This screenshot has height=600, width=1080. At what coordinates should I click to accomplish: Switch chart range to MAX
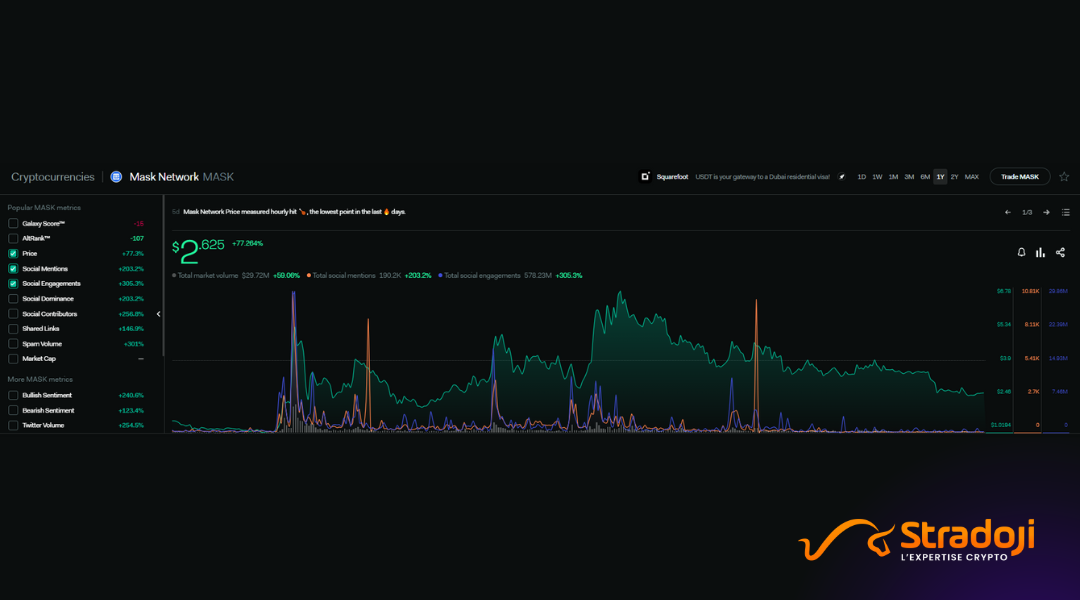click(x=972, y=177)
